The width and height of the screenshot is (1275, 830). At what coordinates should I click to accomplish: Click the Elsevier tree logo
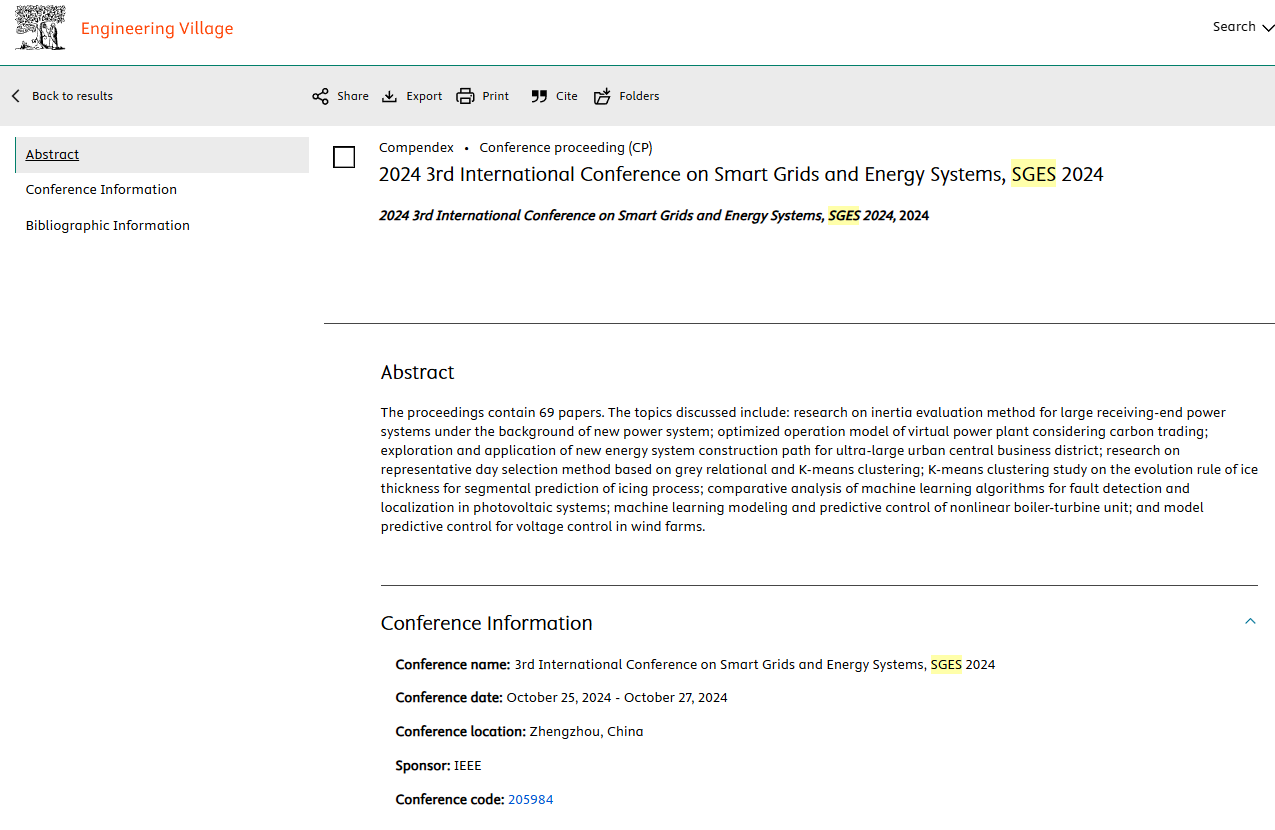pos(41,28)
